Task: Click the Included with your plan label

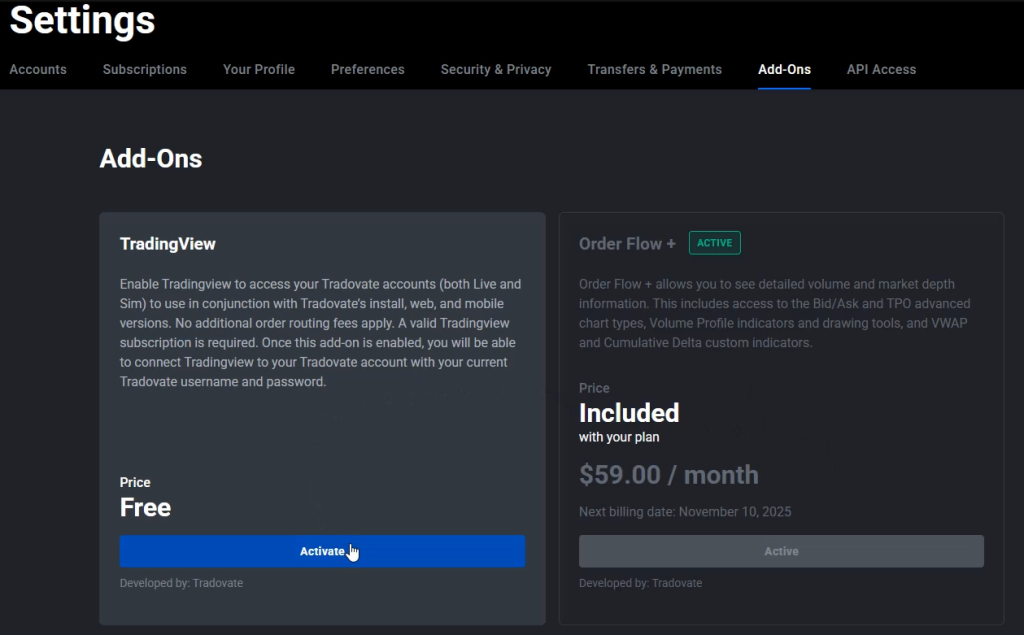Action: point(629,421)
